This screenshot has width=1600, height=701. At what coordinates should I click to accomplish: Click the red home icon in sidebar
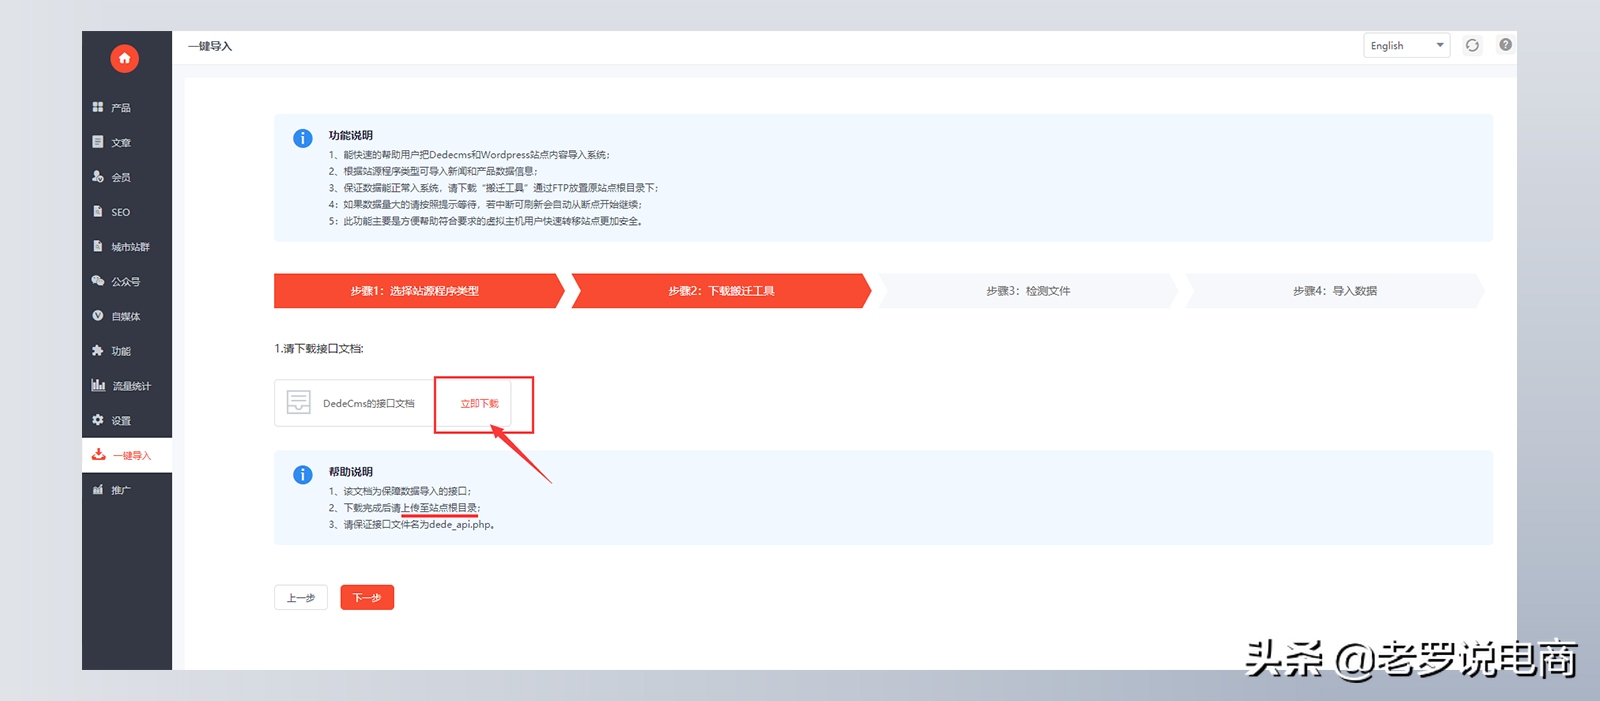click(x=124, y=59)
